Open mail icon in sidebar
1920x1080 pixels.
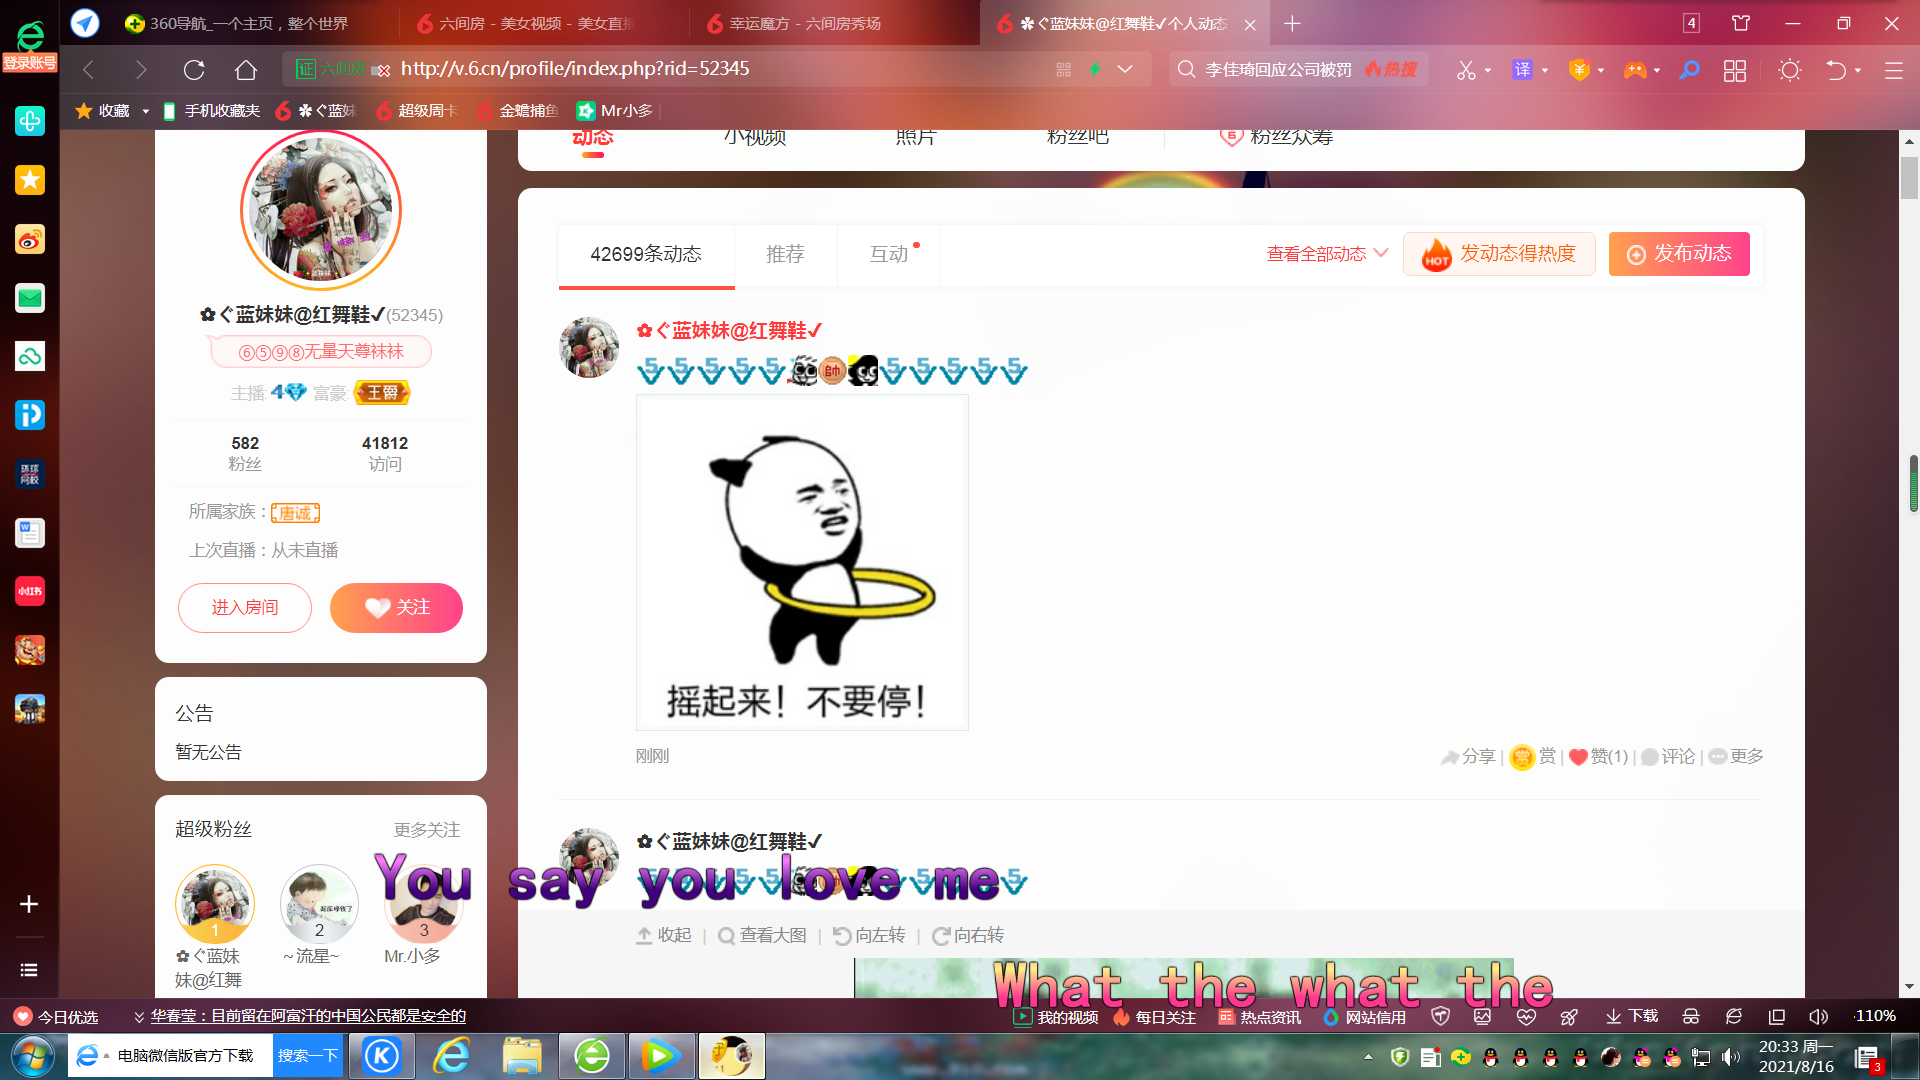30,298
